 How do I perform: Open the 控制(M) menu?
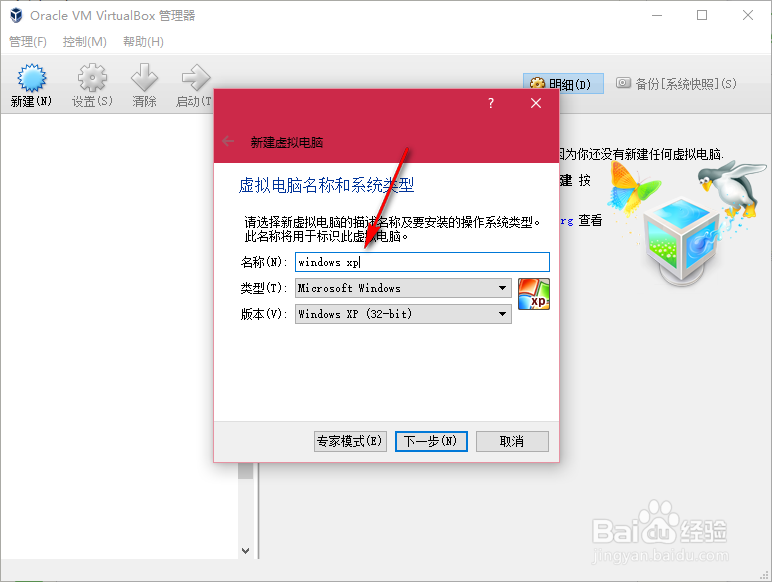tap(85, 42)
